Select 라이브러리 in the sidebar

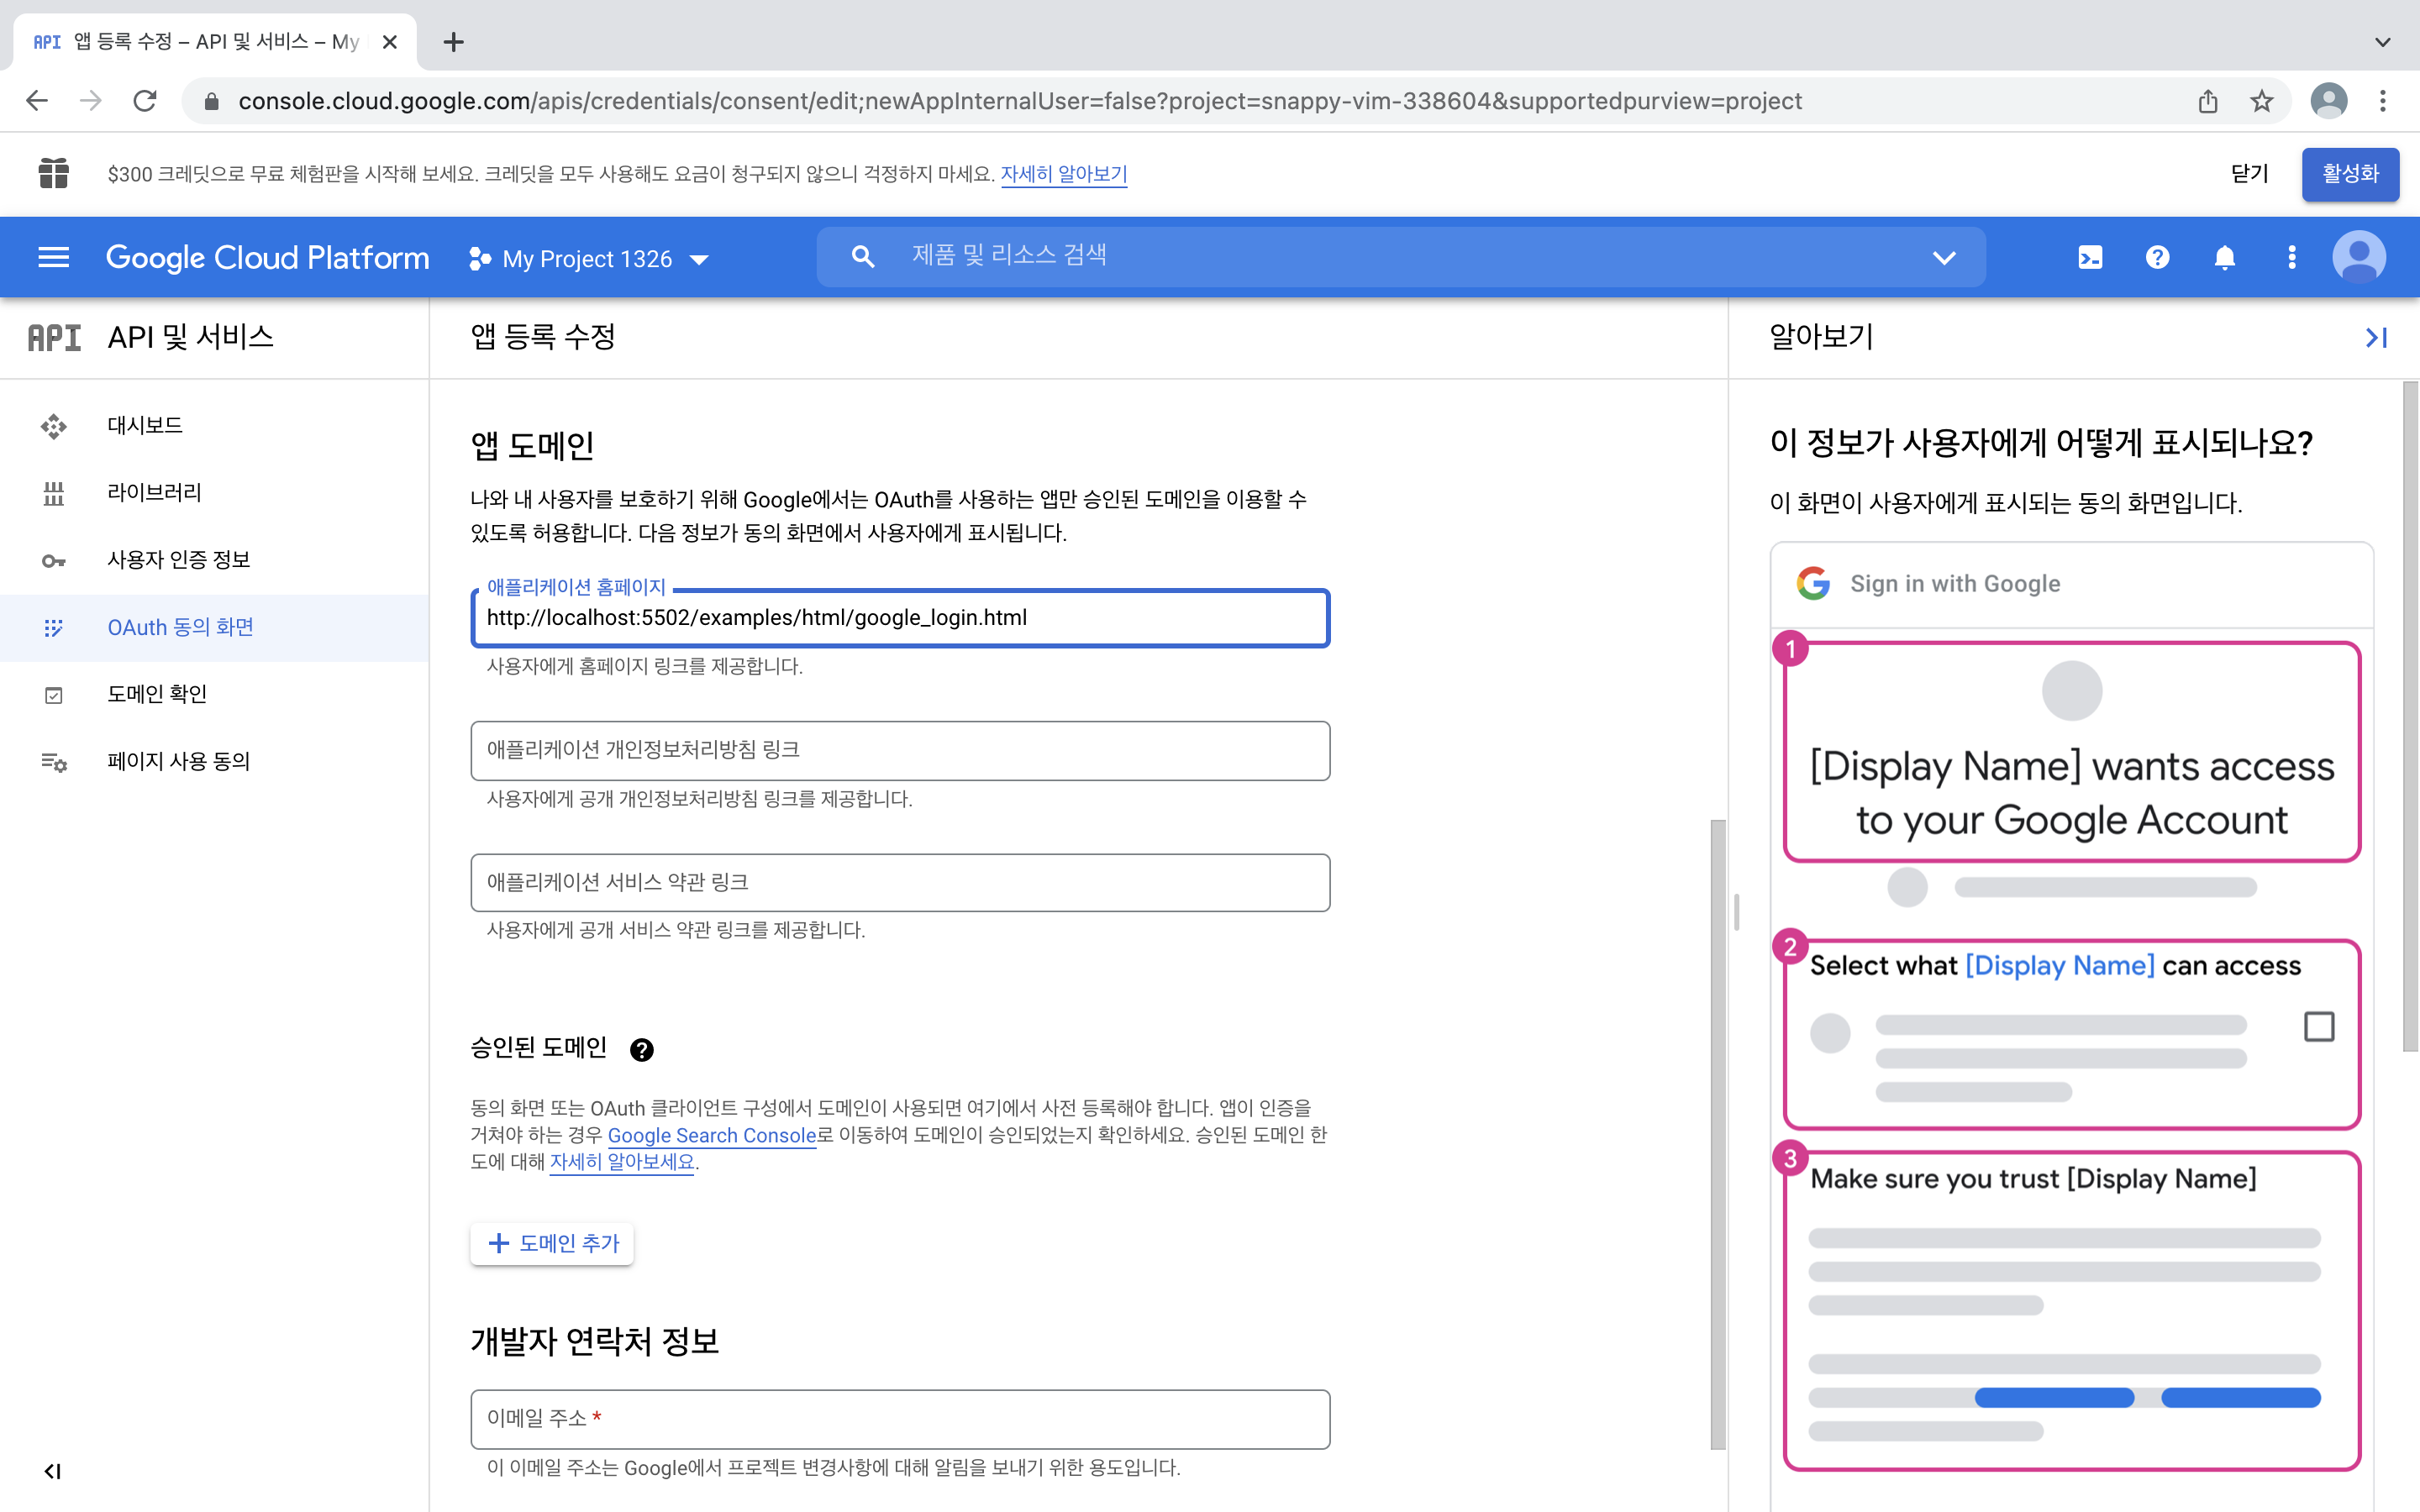coord(152,492)
